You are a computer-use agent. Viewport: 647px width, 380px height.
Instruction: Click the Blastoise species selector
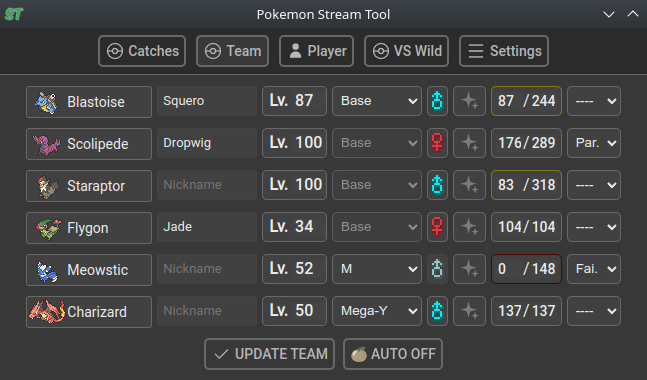(89, 102)
